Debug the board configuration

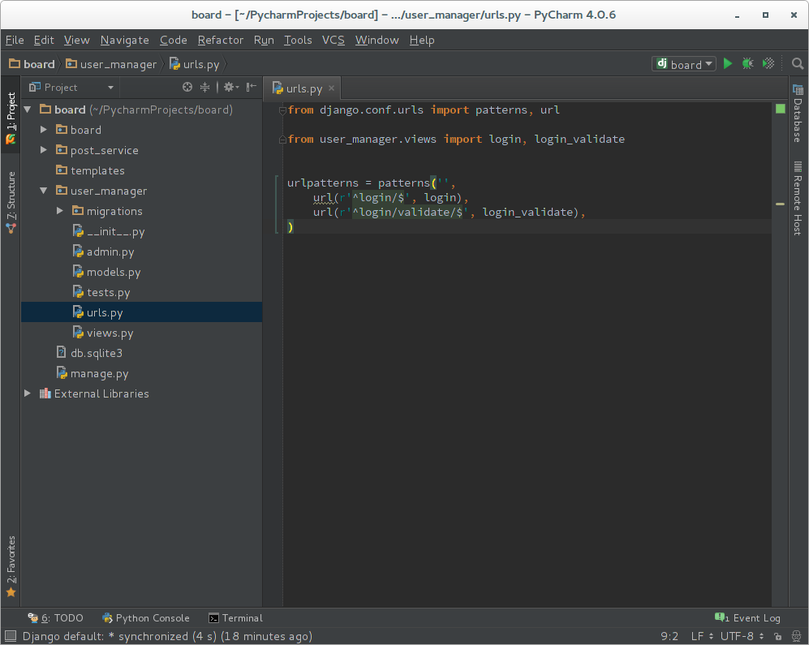pyautogui.click(x=748, y=63)
